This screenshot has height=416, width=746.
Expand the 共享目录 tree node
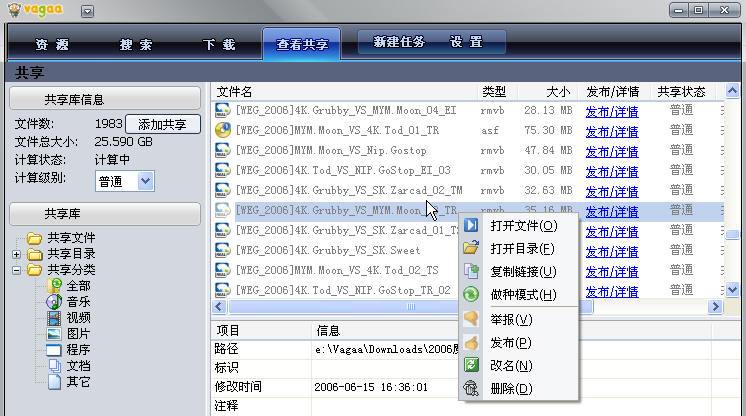tap(17, 254)
